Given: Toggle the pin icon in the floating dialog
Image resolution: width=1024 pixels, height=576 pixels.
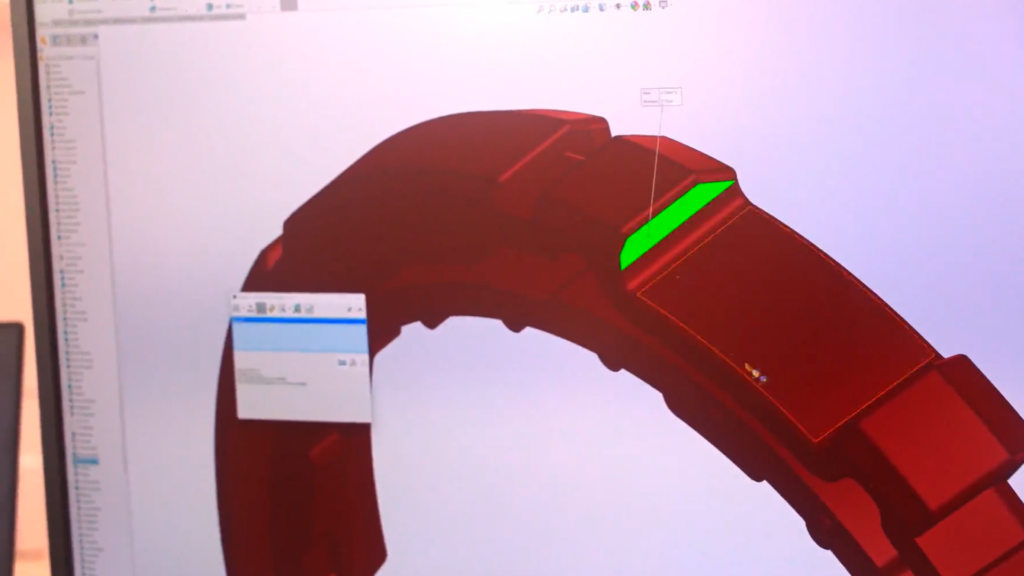Looking at the screenshot, I should [349, 309].
